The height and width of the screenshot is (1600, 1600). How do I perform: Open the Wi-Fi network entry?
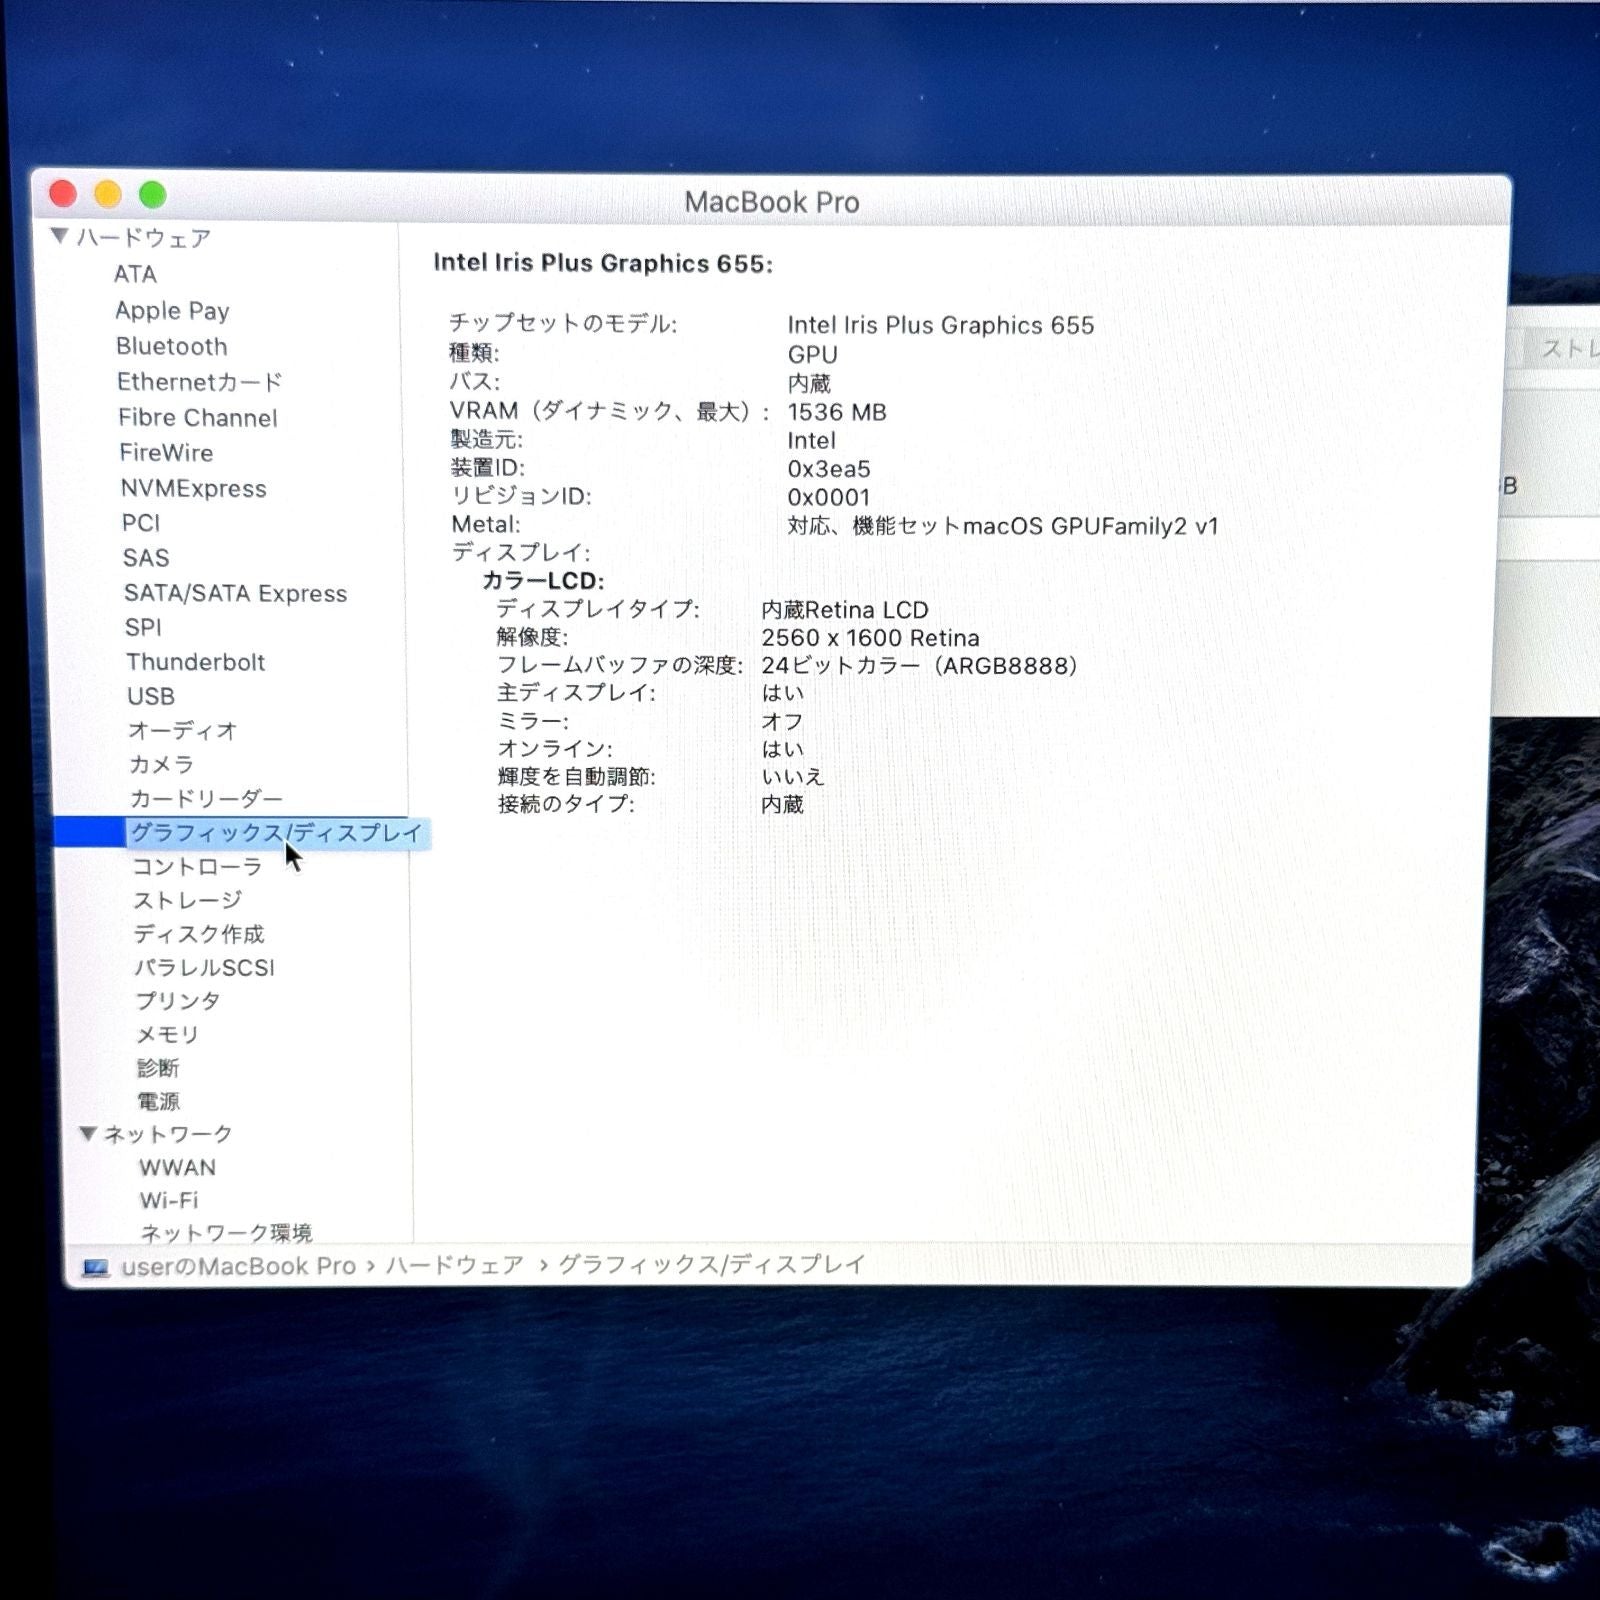point(168,1200)
